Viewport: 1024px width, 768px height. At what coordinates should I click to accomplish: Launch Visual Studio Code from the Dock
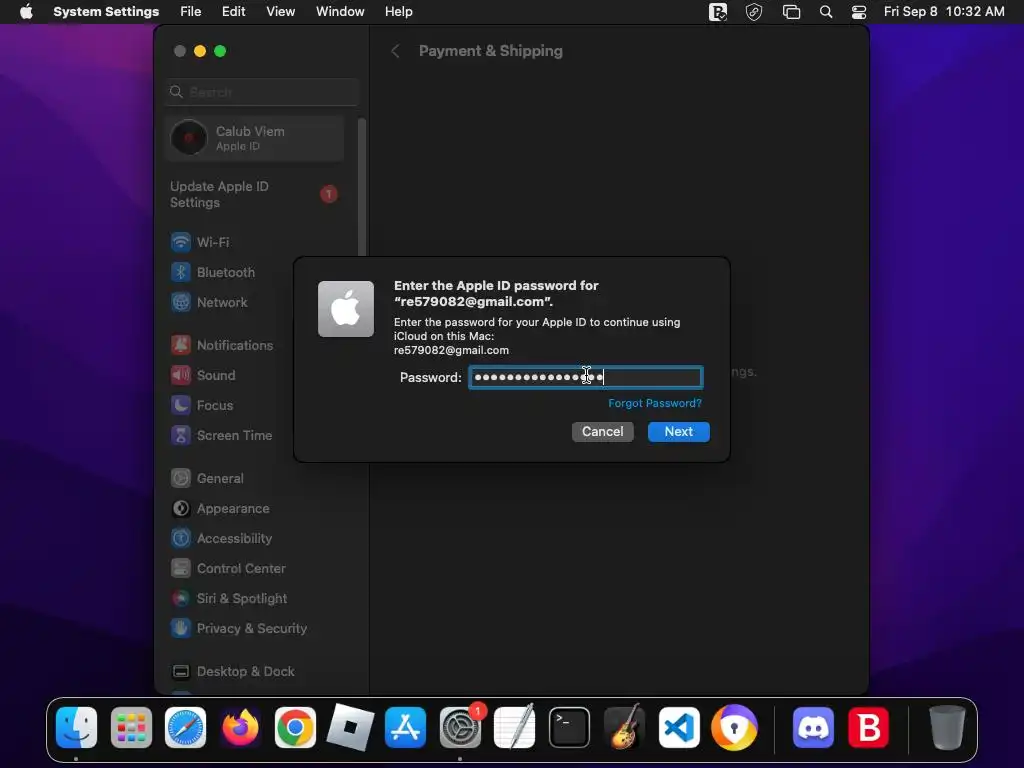click(679, 728)
